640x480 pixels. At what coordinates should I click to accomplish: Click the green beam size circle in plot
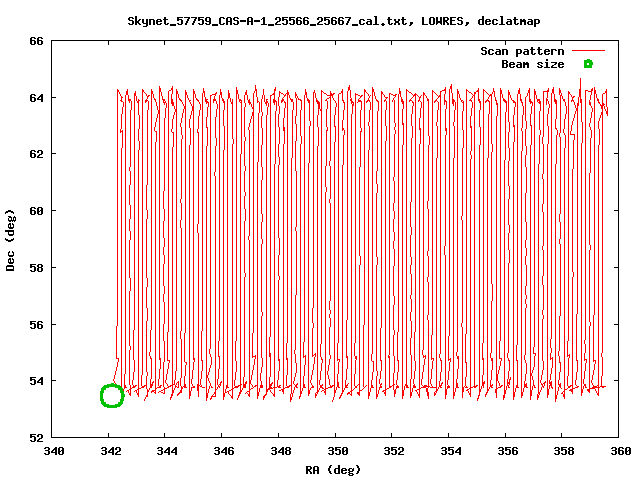[112, 396]
